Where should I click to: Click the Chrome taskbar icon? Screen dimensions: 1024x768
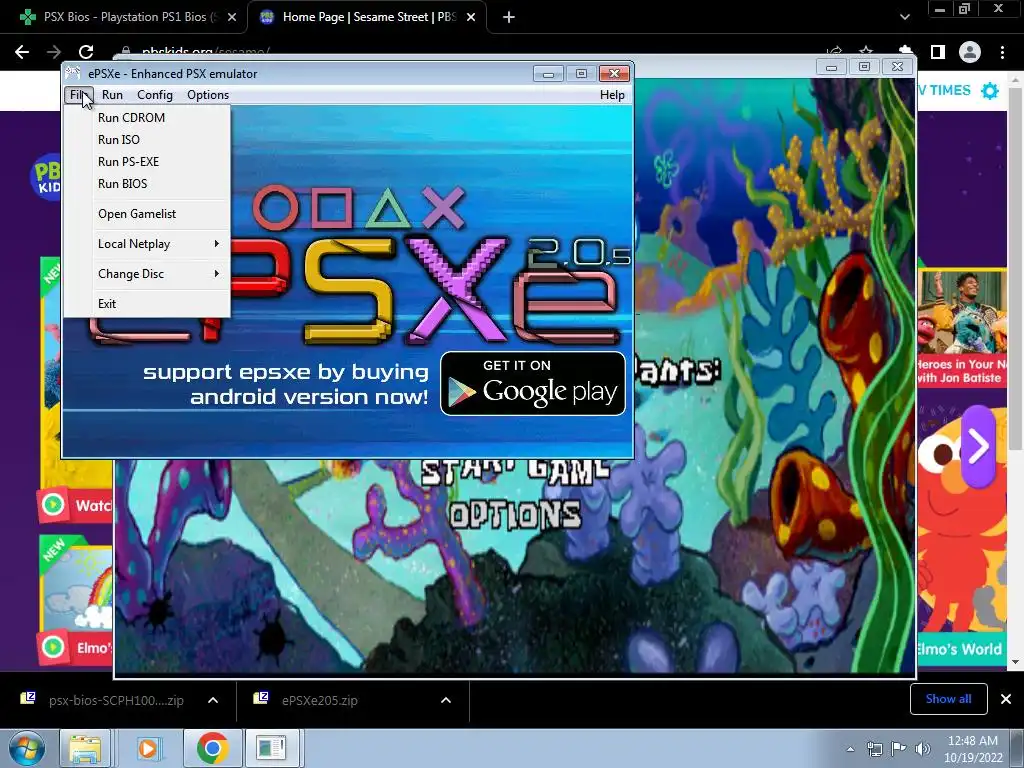pyautogui.click(x=212, y=748)
